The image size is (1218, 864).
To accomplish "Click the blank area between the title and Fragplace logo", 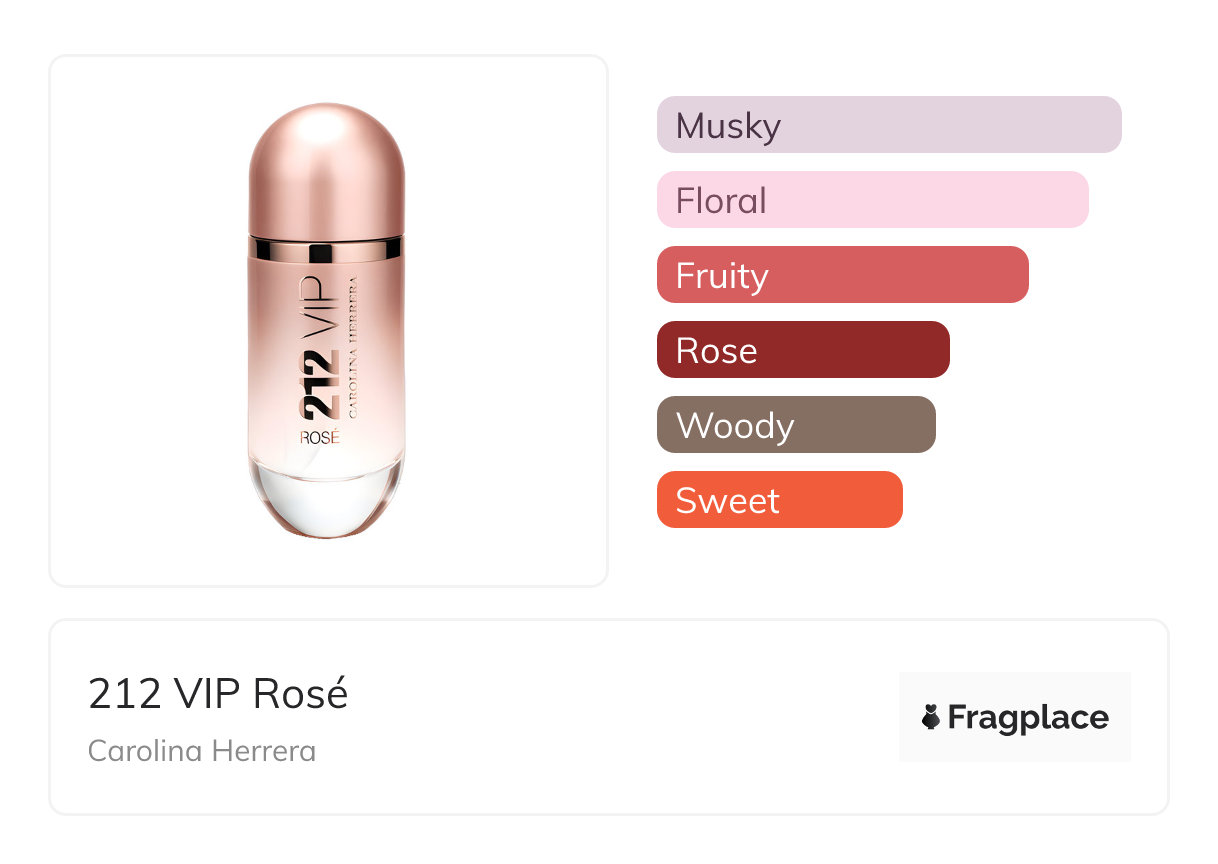I will (620, 718).
